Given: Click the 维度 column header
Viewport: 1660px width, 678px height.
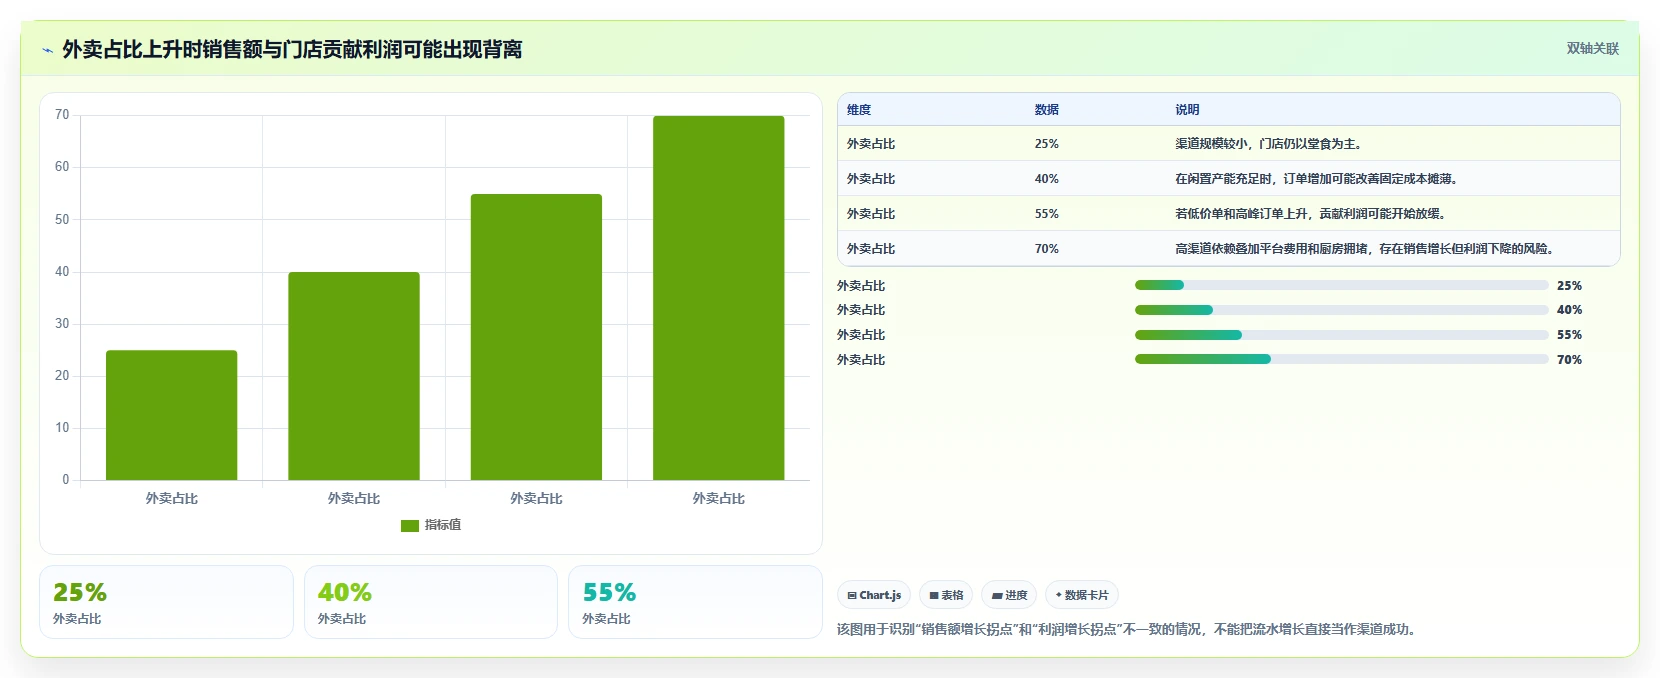Looking at the screenshot, I should (859, 110).
